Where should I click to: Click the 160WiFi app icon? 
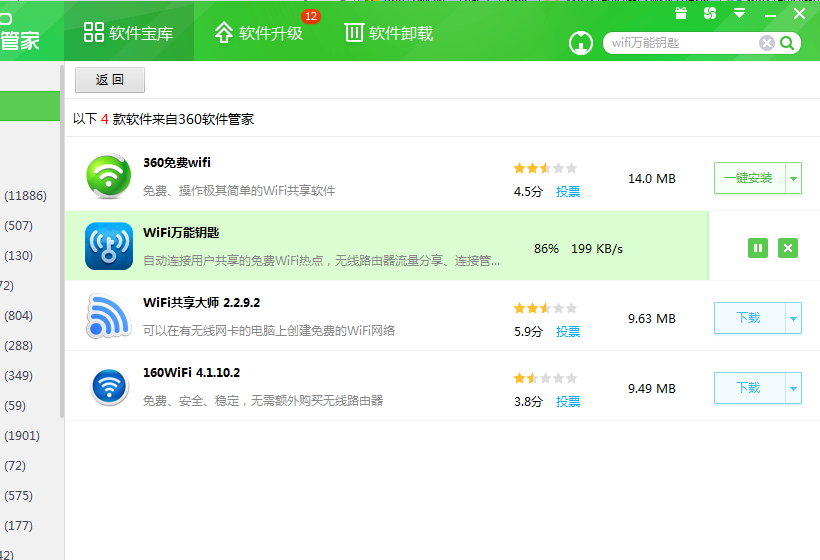tap(109, 387)
